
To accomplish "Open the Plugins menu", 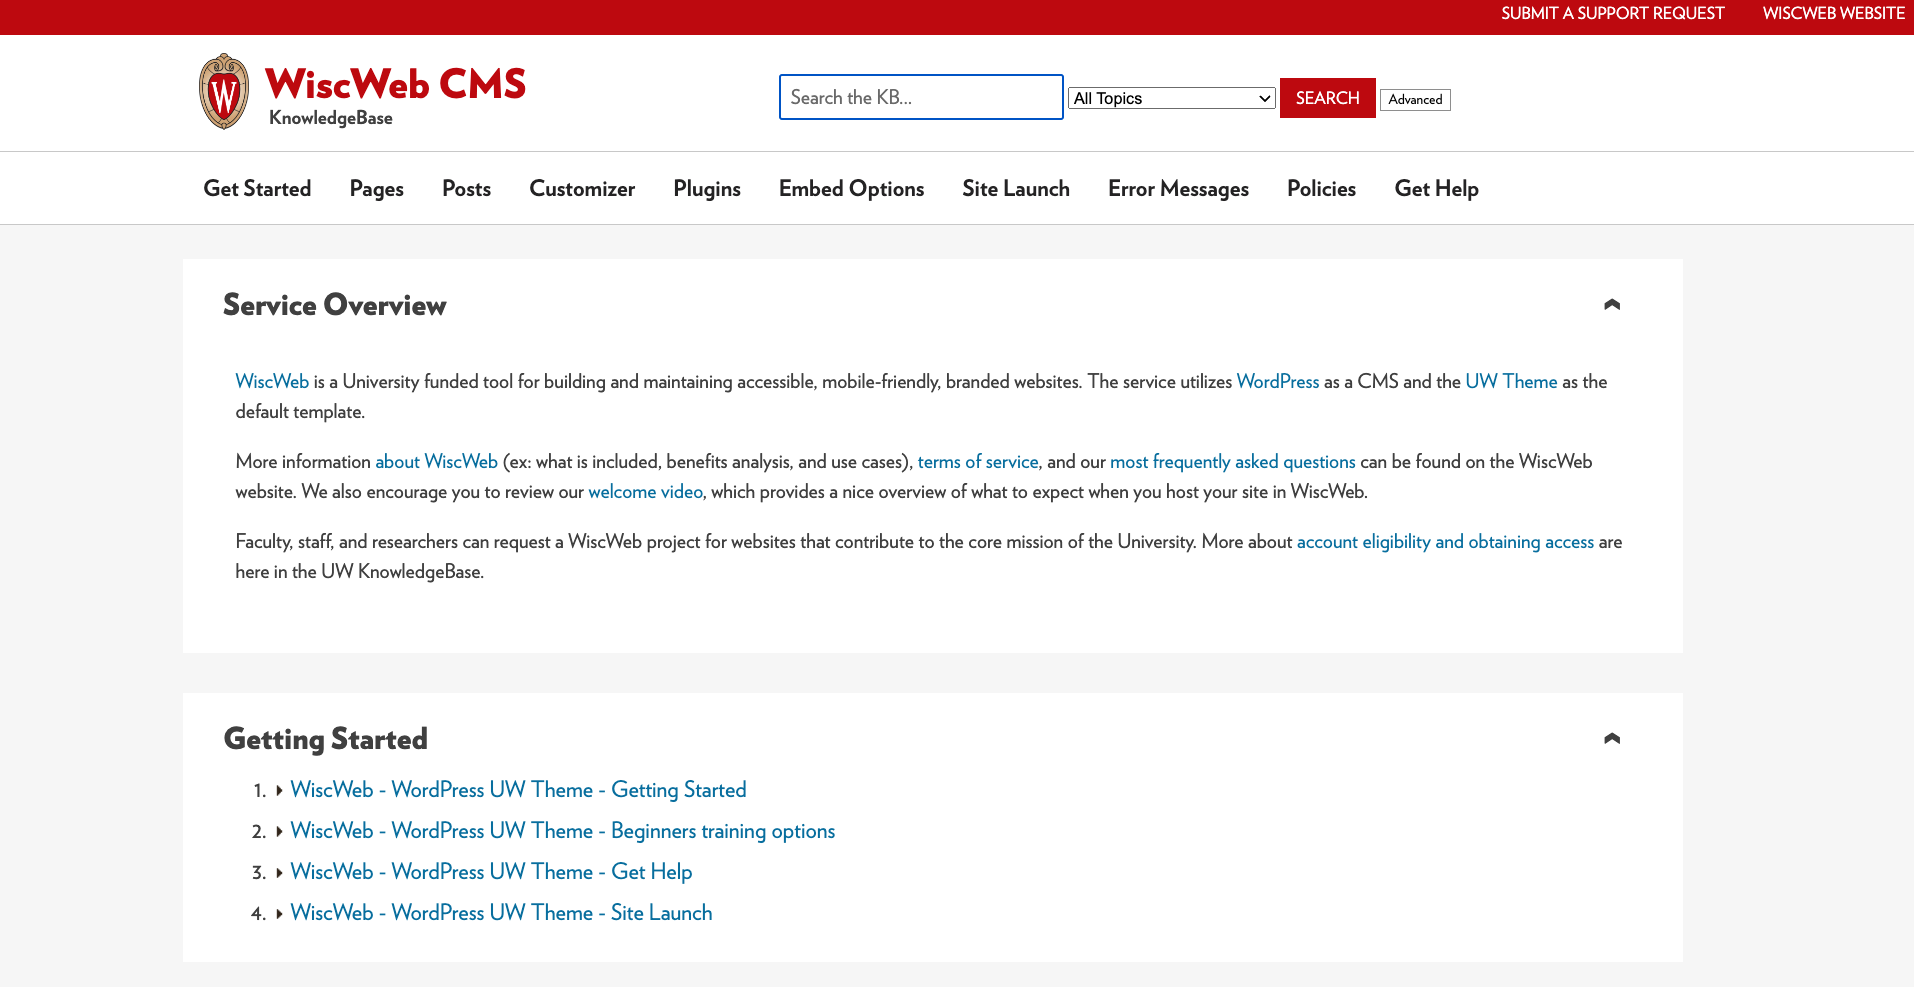I will [707, 188].
